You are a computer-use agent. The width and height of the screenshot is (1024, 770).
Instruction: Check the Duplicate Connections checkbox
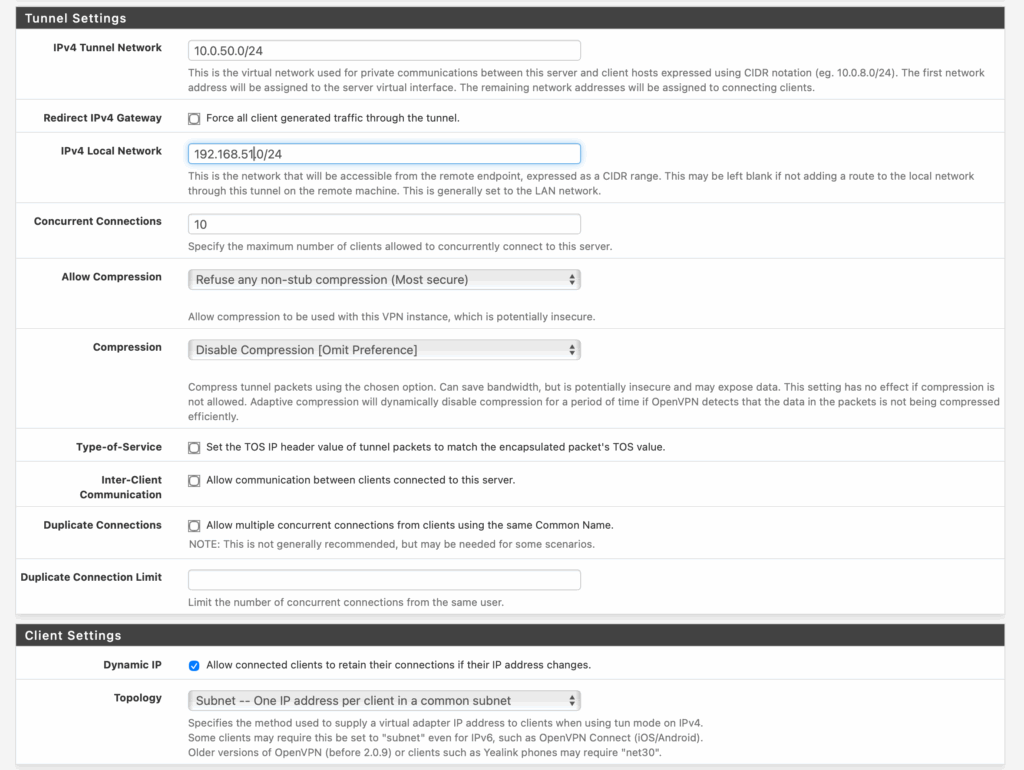tap(194, 526)
